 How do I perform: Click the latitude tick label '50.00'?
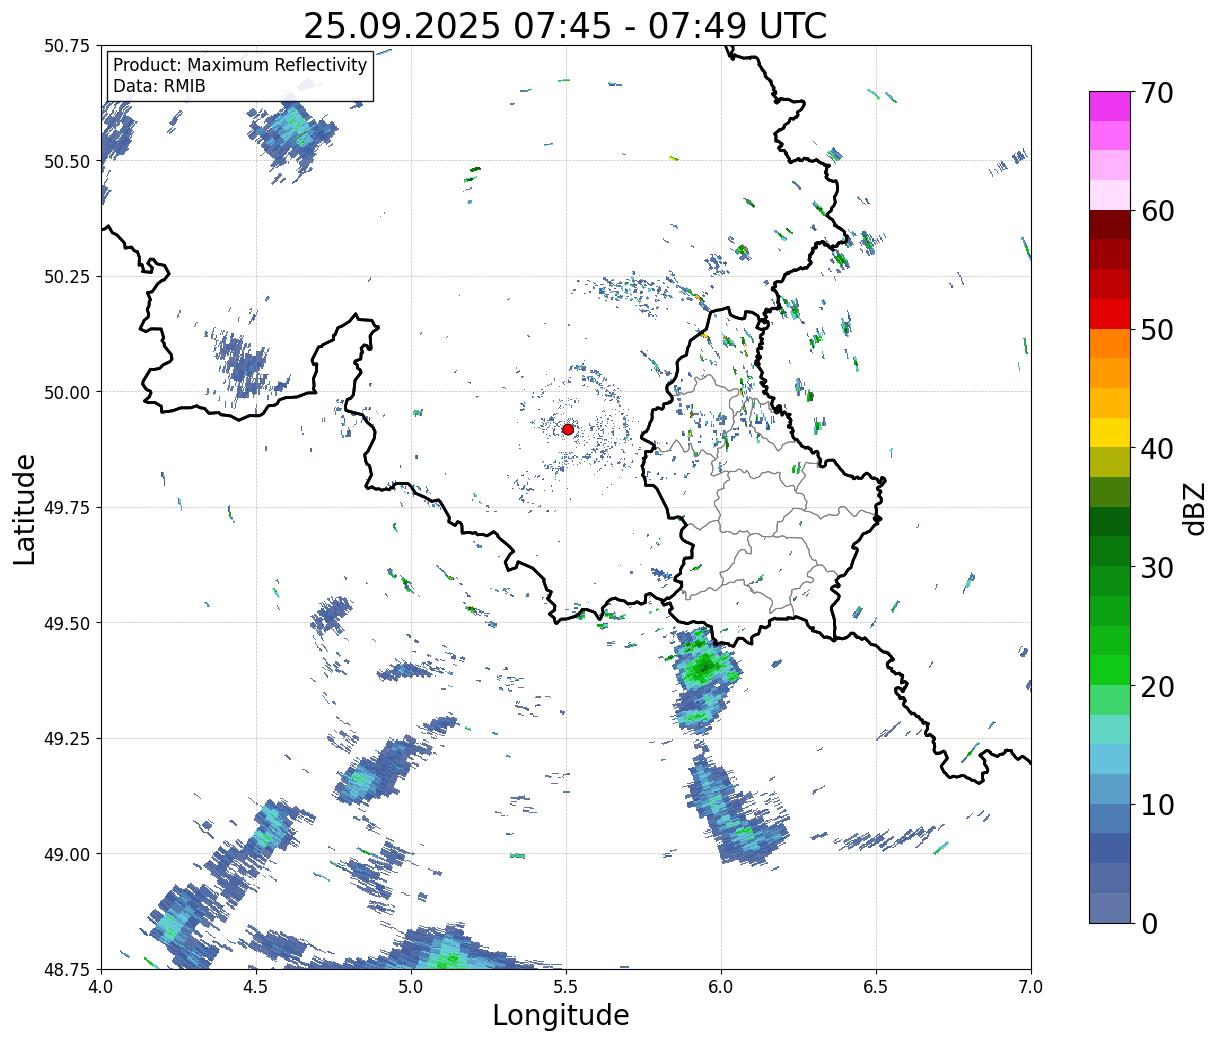click(x=66, y=392)
